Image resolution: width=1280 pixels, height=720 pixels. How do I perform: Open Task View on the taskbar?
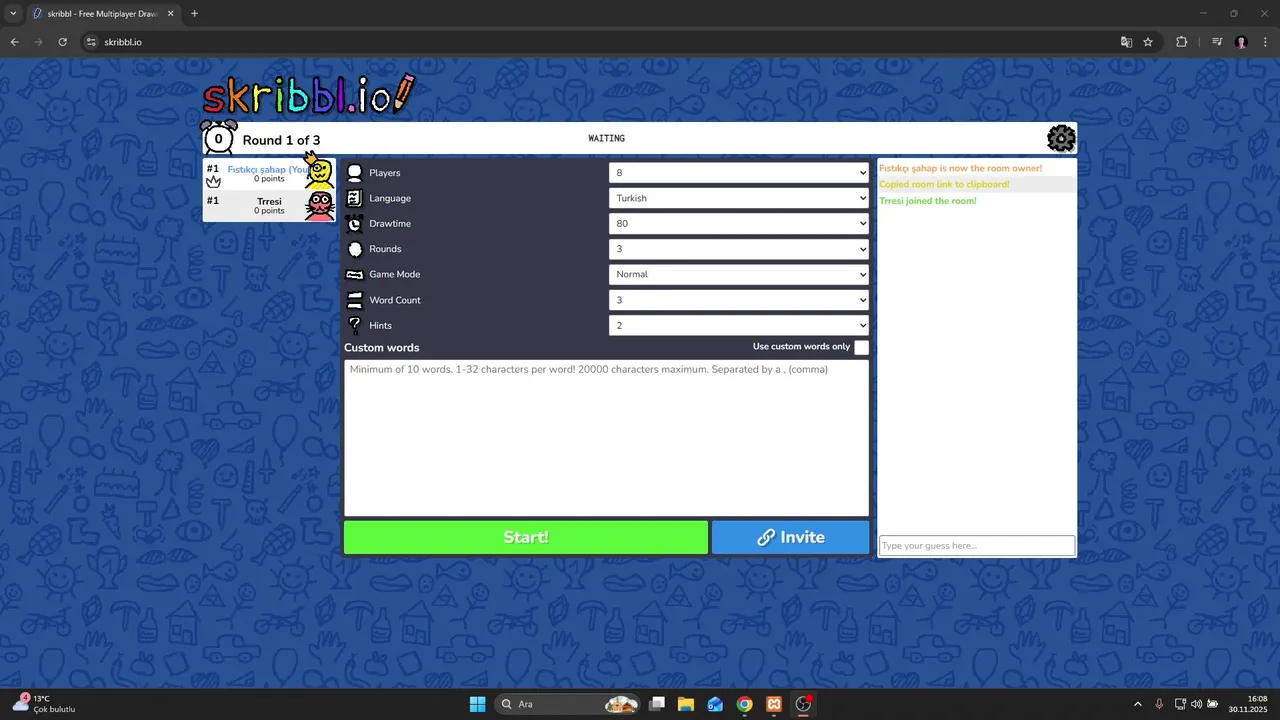(x=657, y=704)
